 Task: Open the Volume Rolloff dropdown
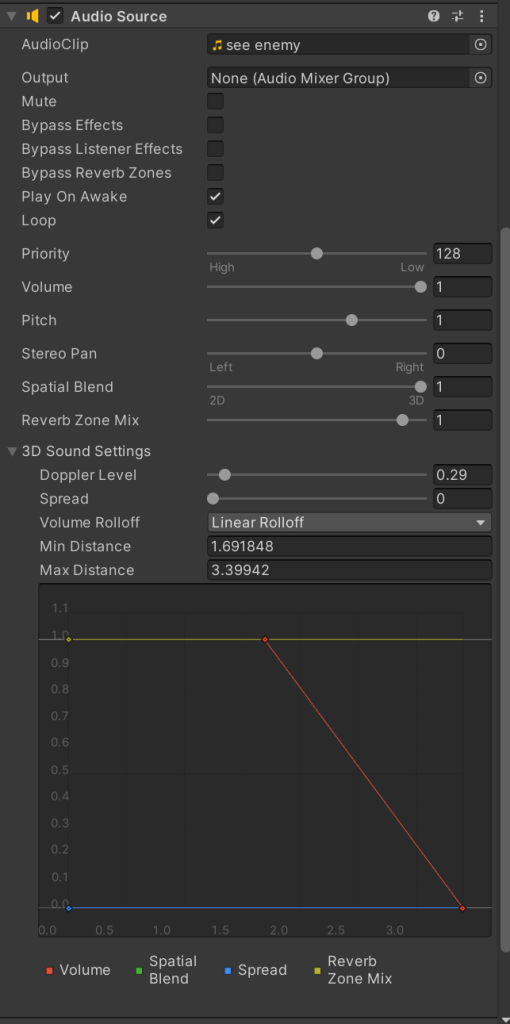coord(349,522)
